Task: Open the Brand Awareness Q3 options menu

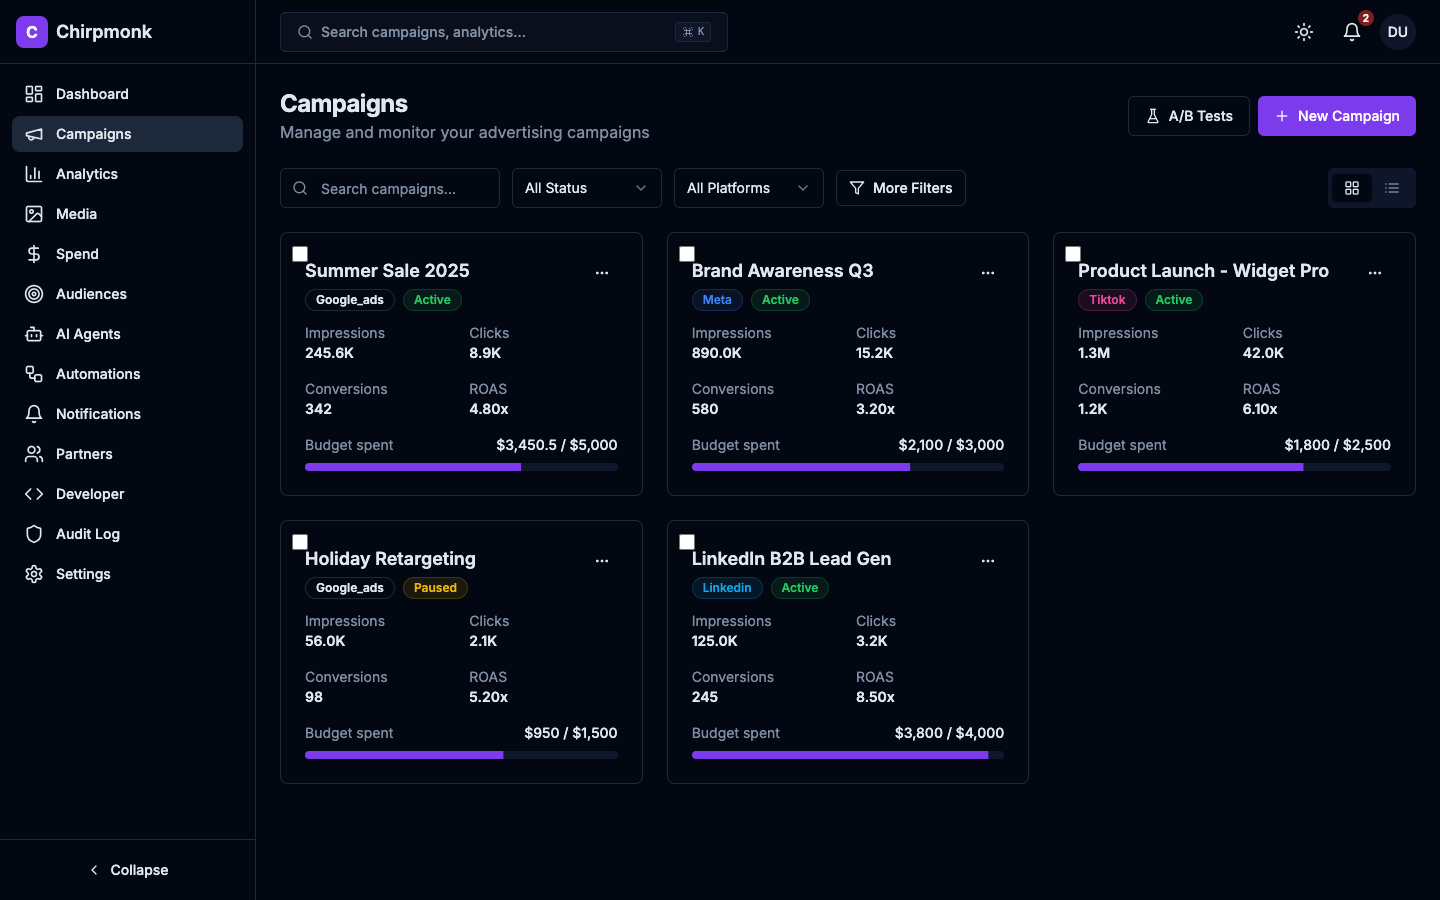Action: click(988, 272)
